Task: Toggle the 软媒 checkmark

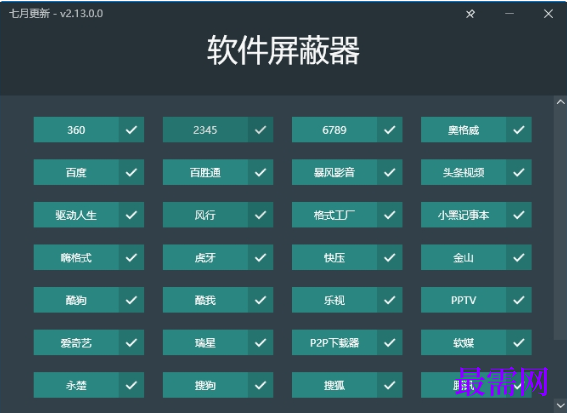Action: (519, 342)
